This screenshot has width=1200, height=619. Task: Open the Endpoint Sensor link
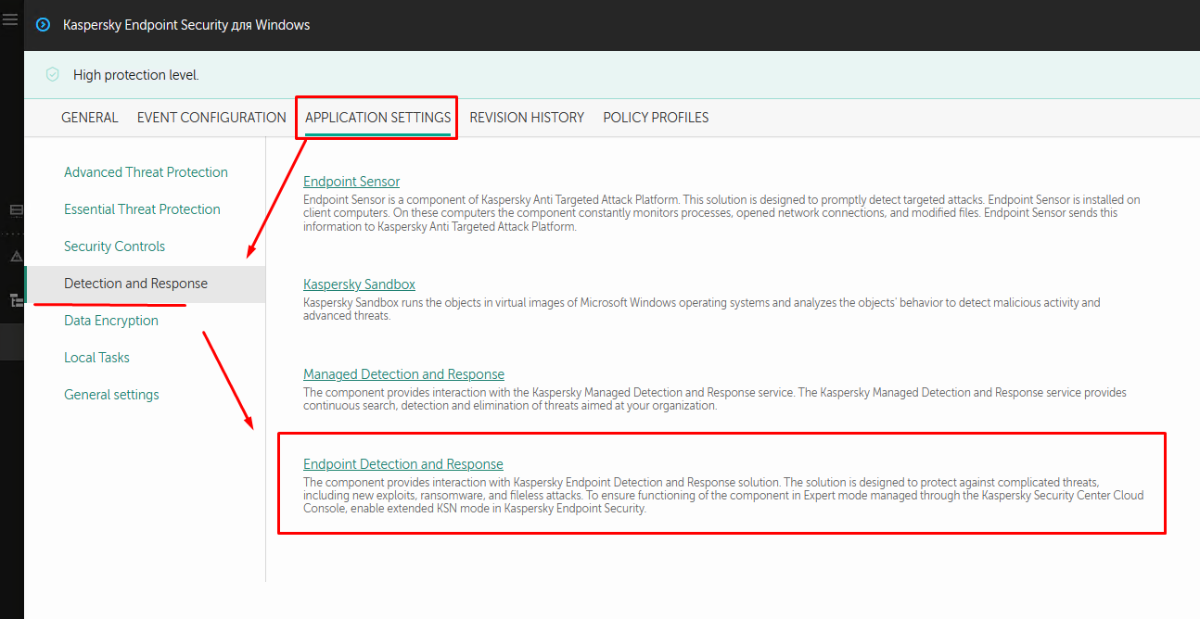click(x=351, y=182)
